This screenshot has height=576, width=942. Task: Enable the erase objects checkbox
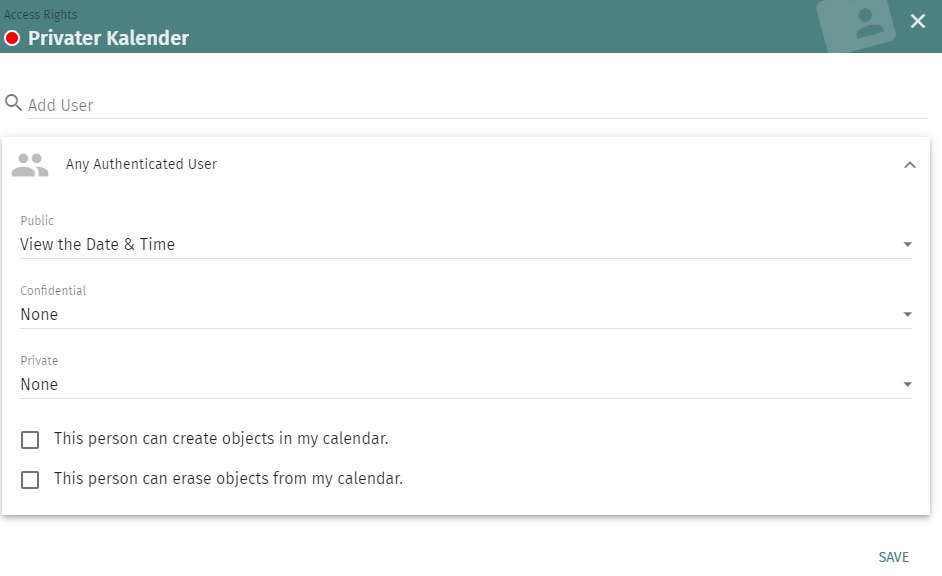click(x=30, y=480)
